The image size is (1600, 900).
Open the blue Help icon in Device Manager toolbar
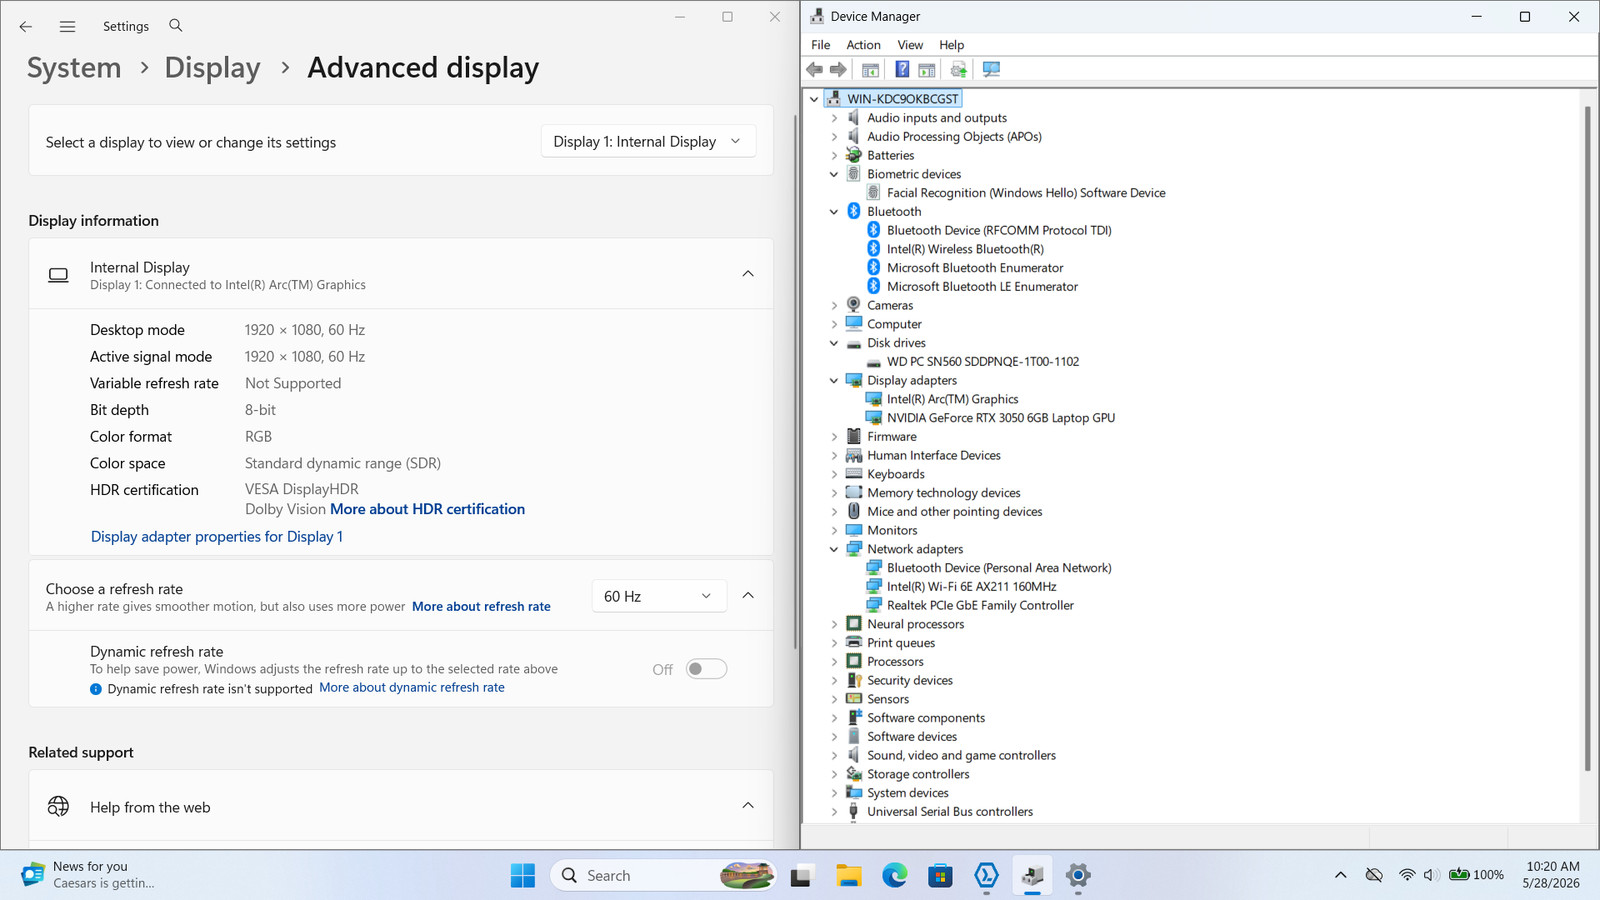(902, 70)
